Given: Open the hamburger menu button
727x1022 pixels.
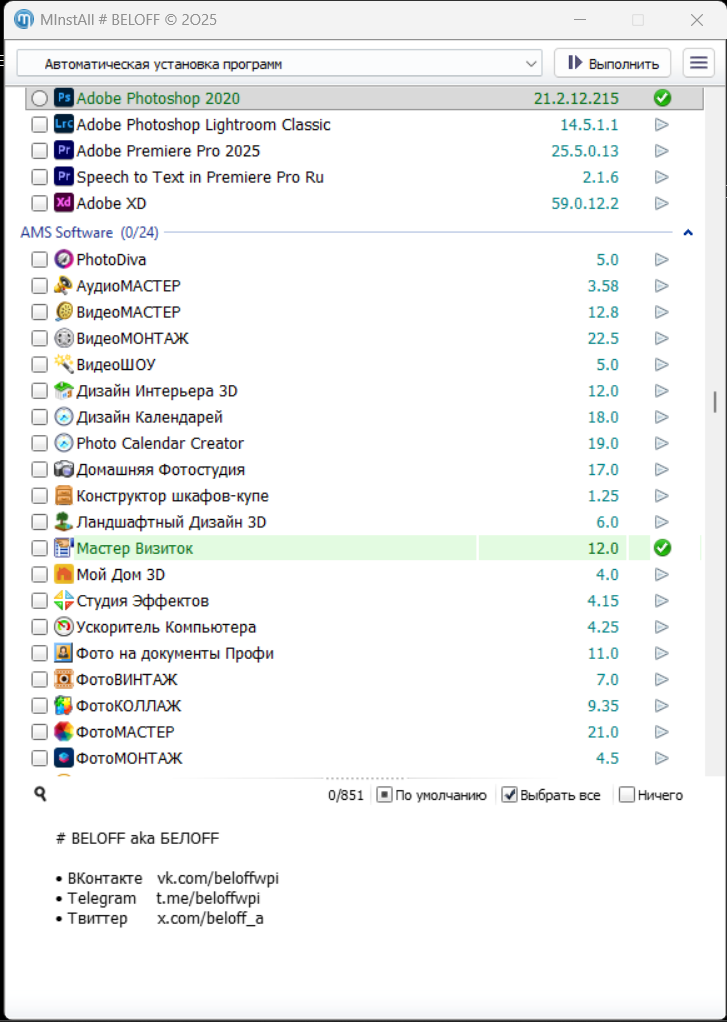Looking at the screenshot, I should coord(699,63).
